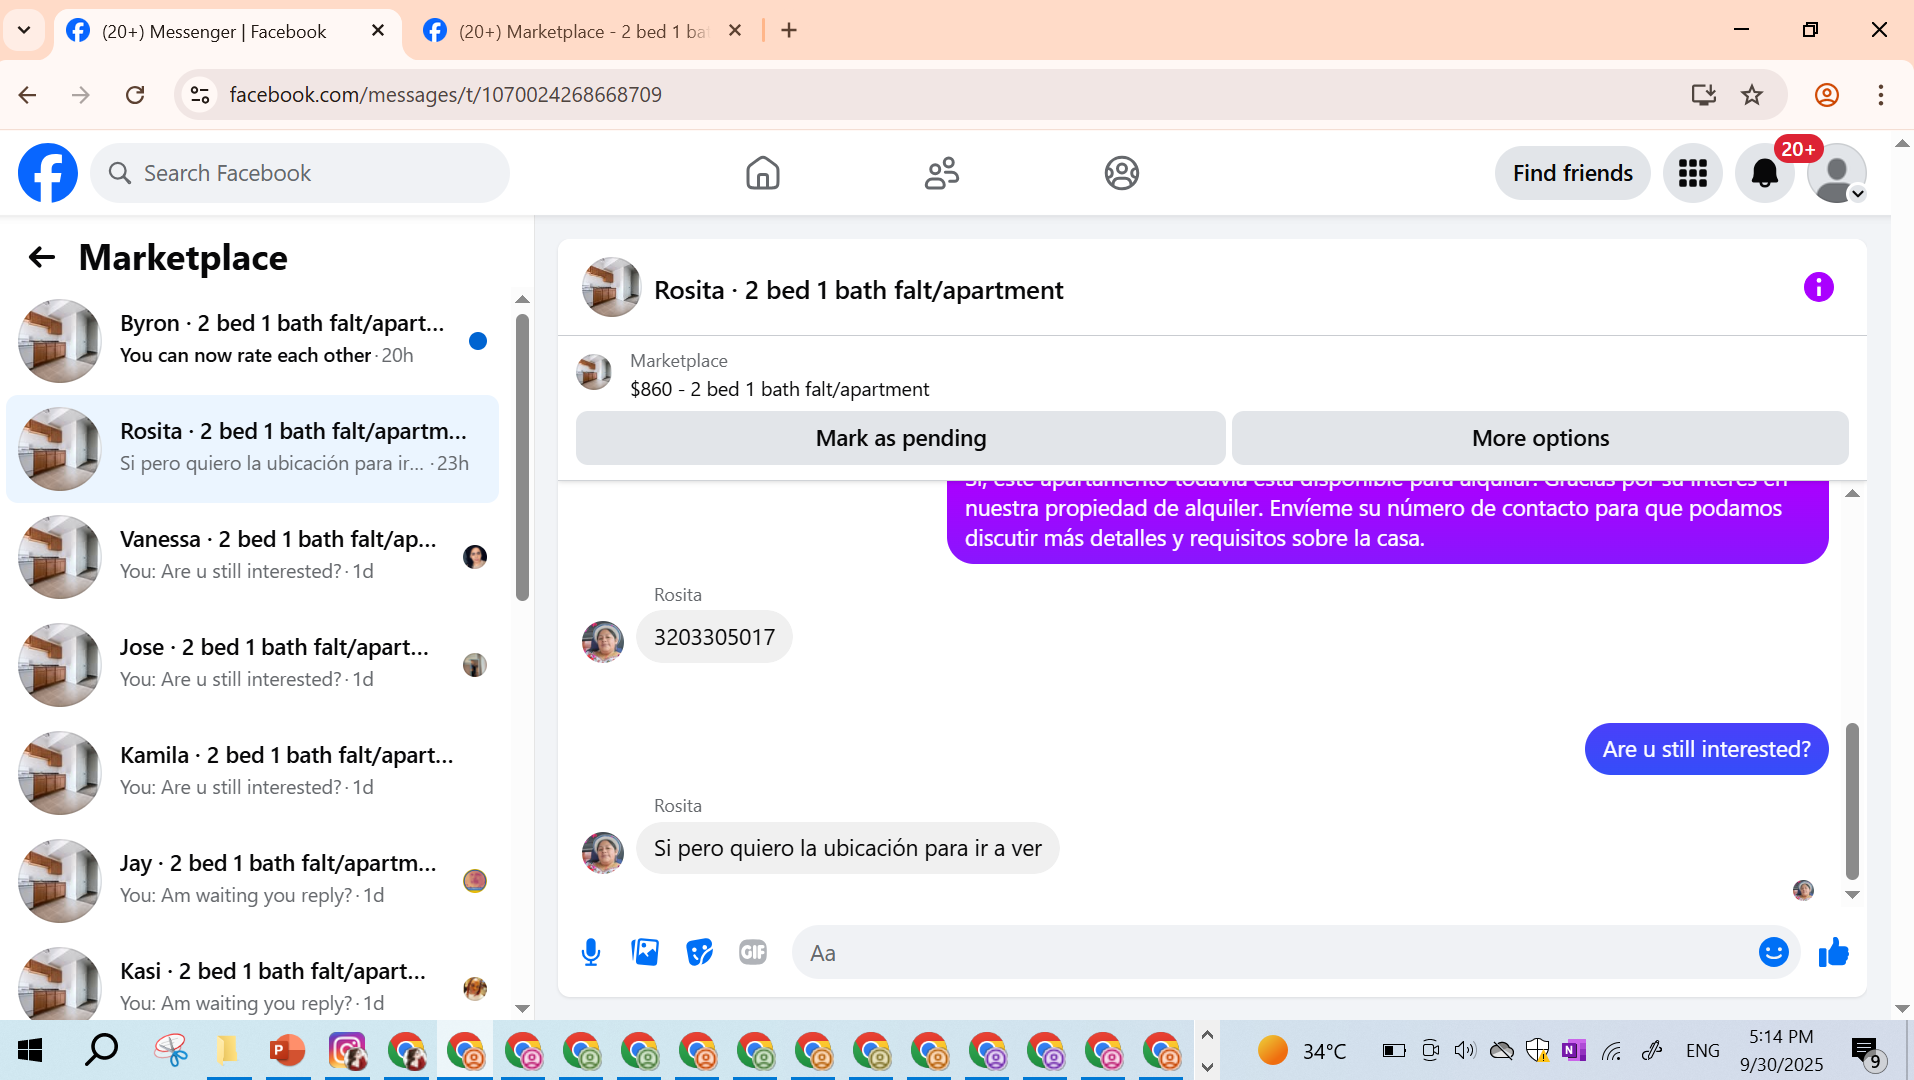This screenshot has height=1080, width=1914.
Task: Select the Rosita conversation row
Action: (x=252, y=448)
